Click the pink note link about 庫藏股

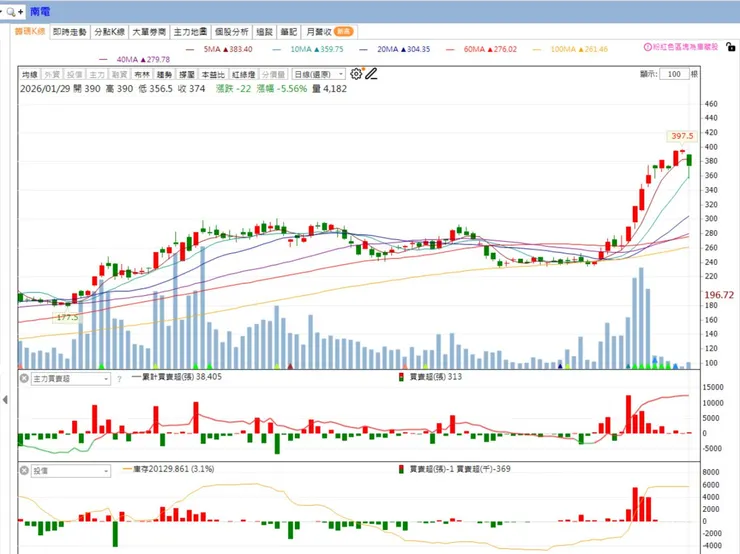[685, 47]
